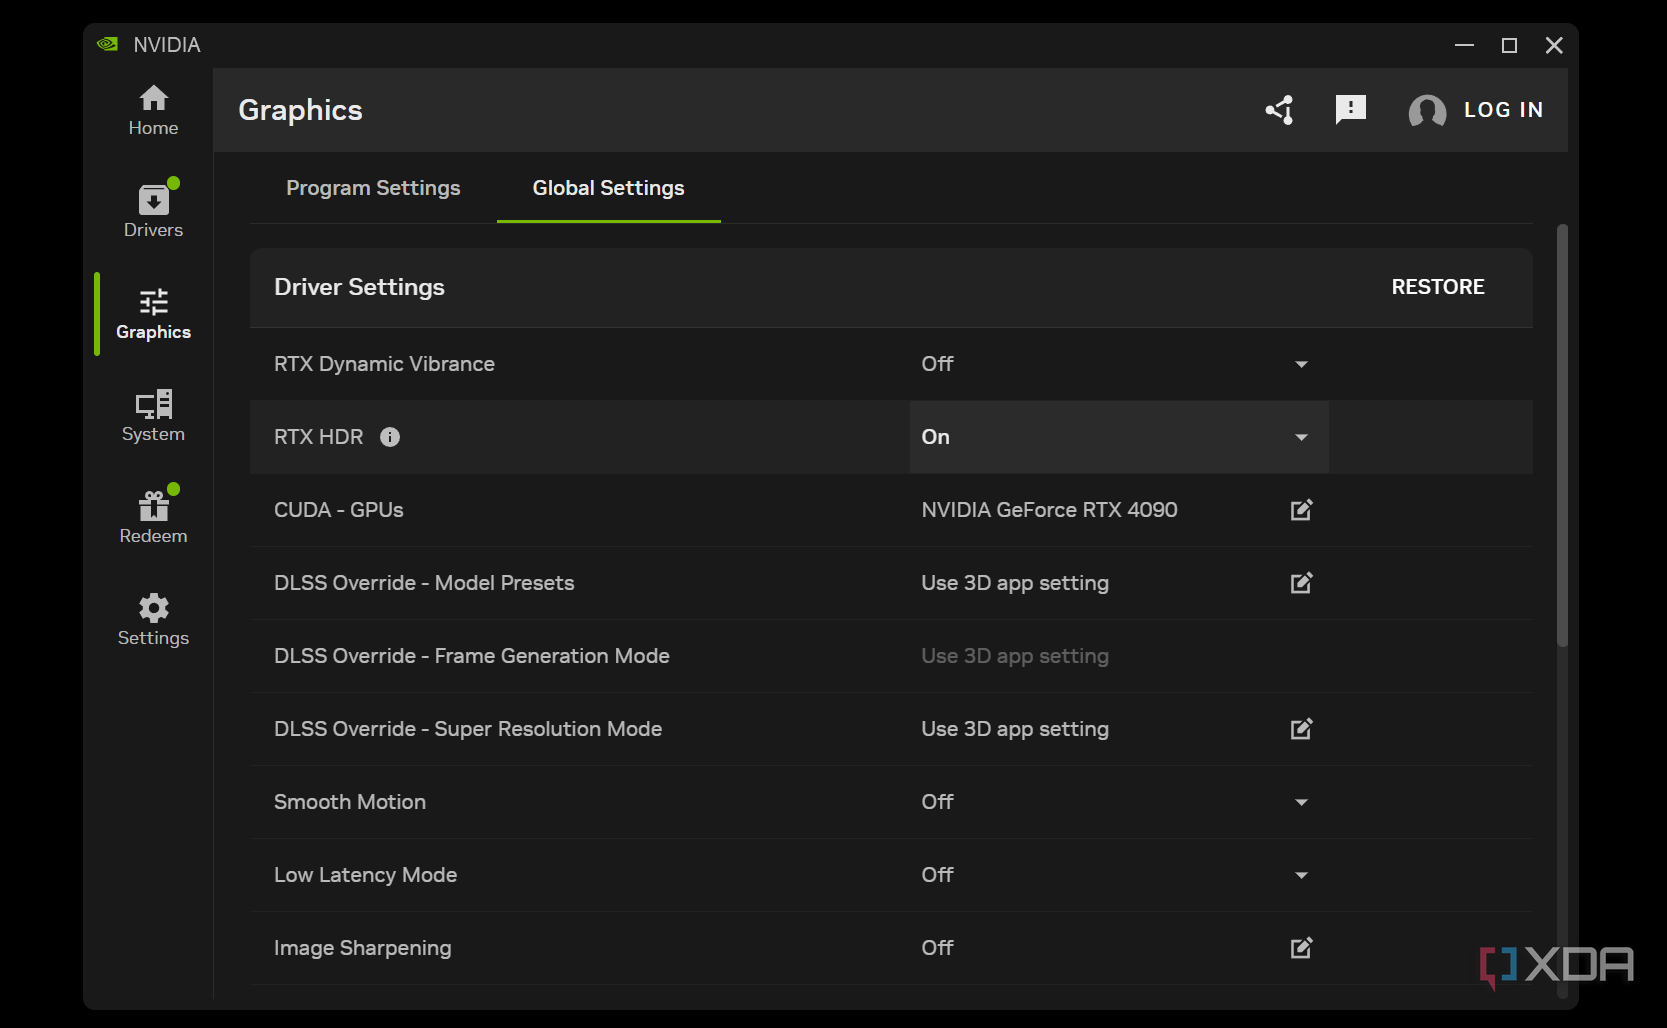Maximize the NVIDIA app window
1667x1028 pixels.
click(1509, 45)
